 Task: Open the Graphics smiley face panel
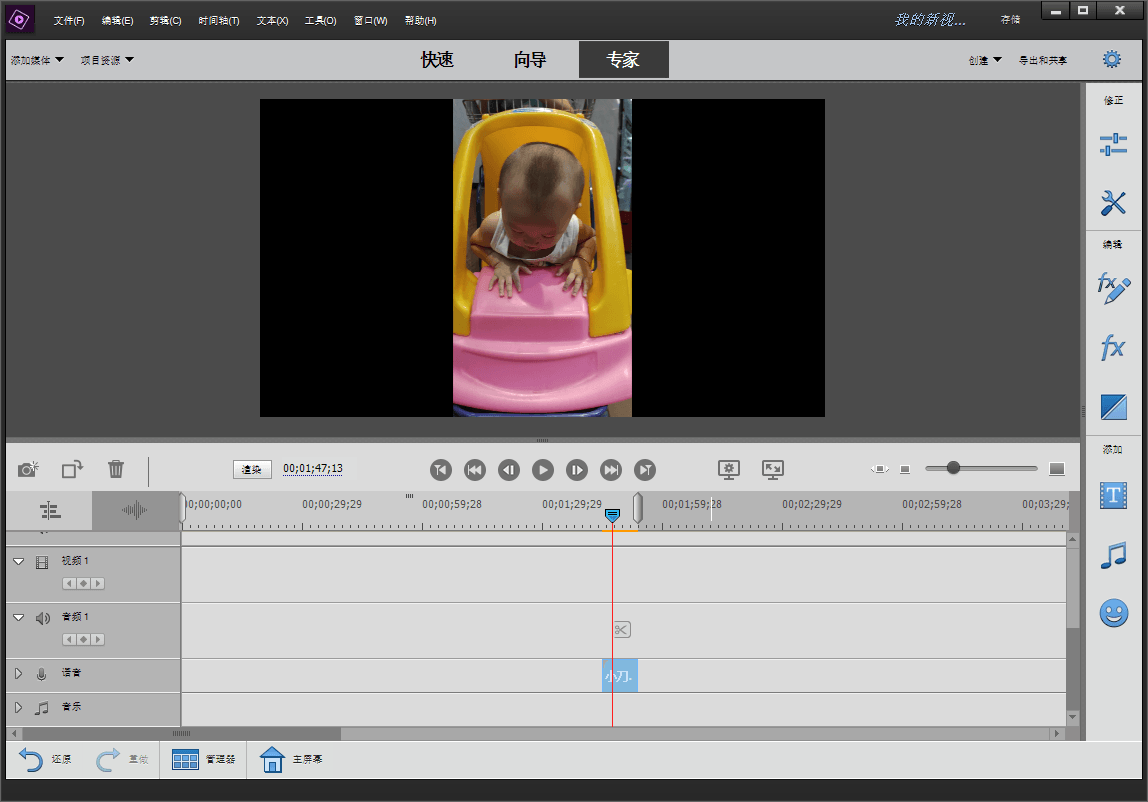pyautogui.click(x=1113, y=613)
